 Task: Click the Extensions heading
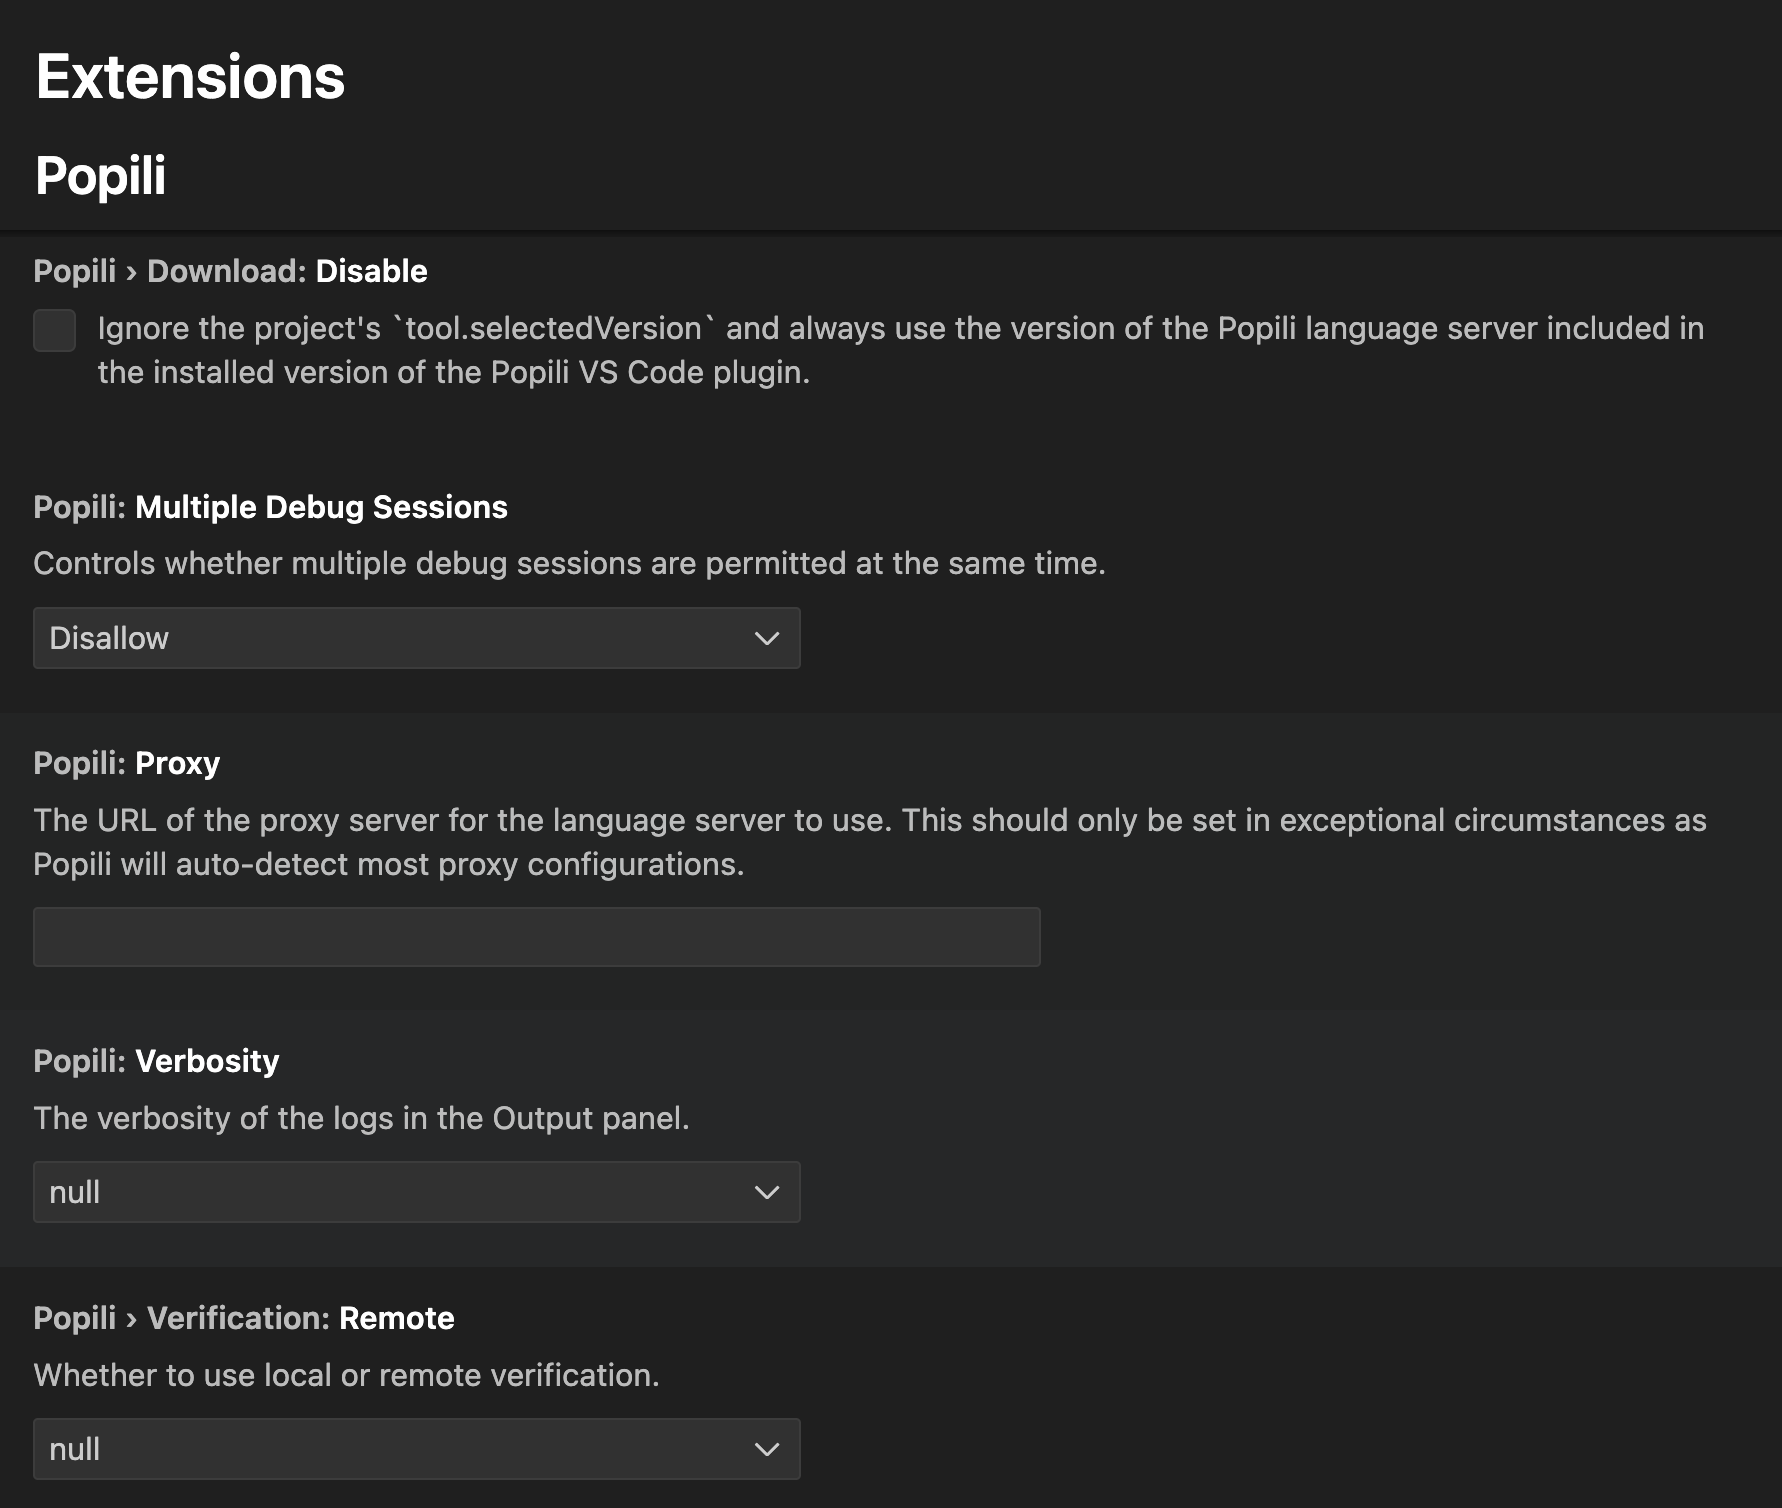pyautogui.click(x=190, y=77)
